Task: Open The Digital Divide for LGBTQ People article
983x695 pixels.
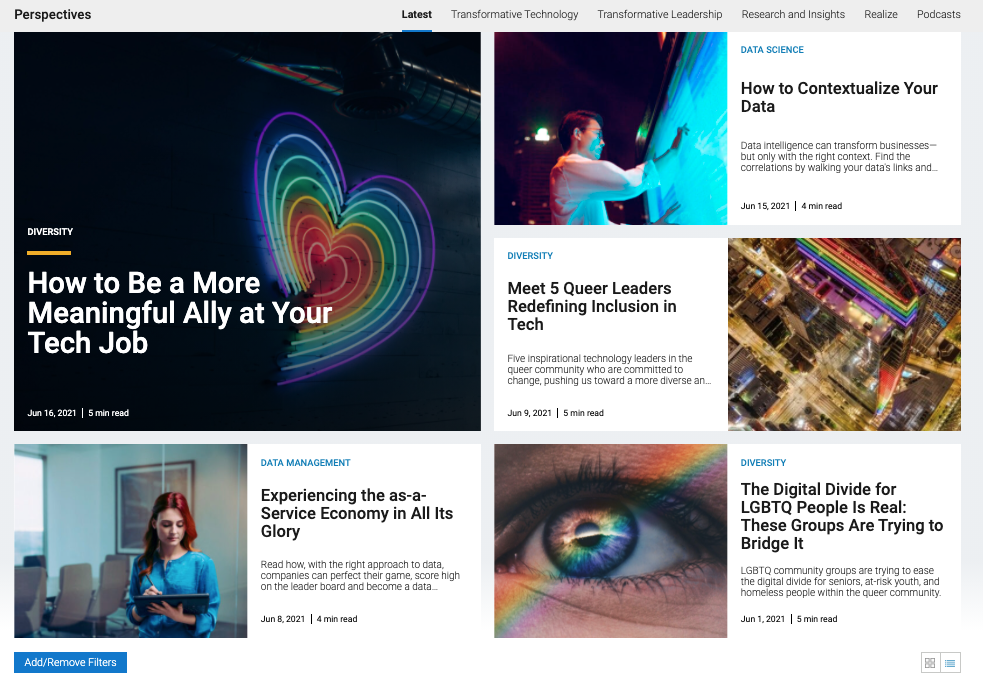Action: click(x=841, y=516)
